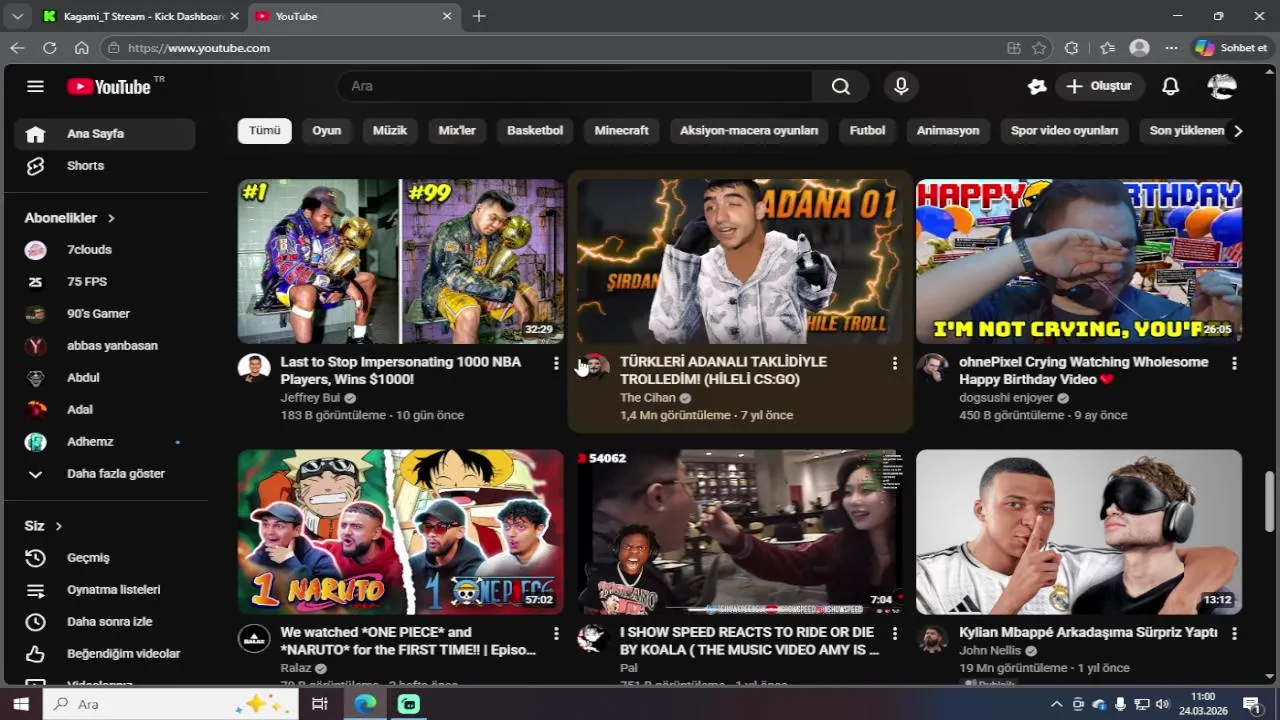Open more options for ohnePixel video
The width and height of the screenshot is (1280, 720).
[1234, 363]
